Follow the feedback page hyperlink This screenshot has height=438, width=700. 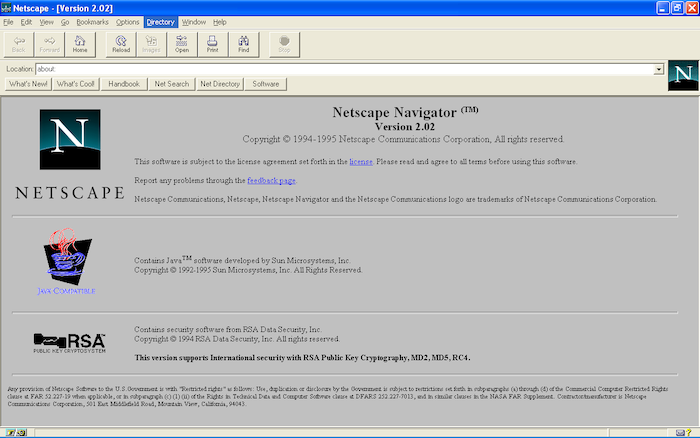point(271,180)
